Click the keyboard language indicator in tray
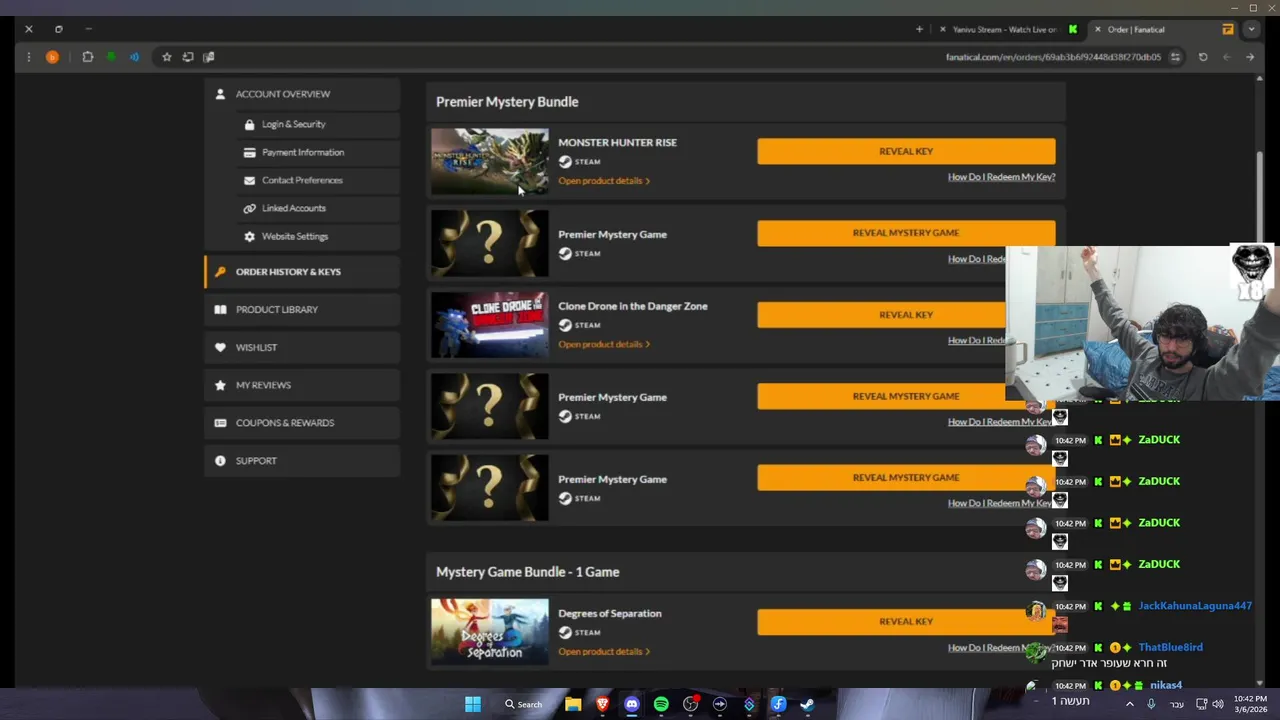Screen dimensions: 1280x720 pos(1177,704)
